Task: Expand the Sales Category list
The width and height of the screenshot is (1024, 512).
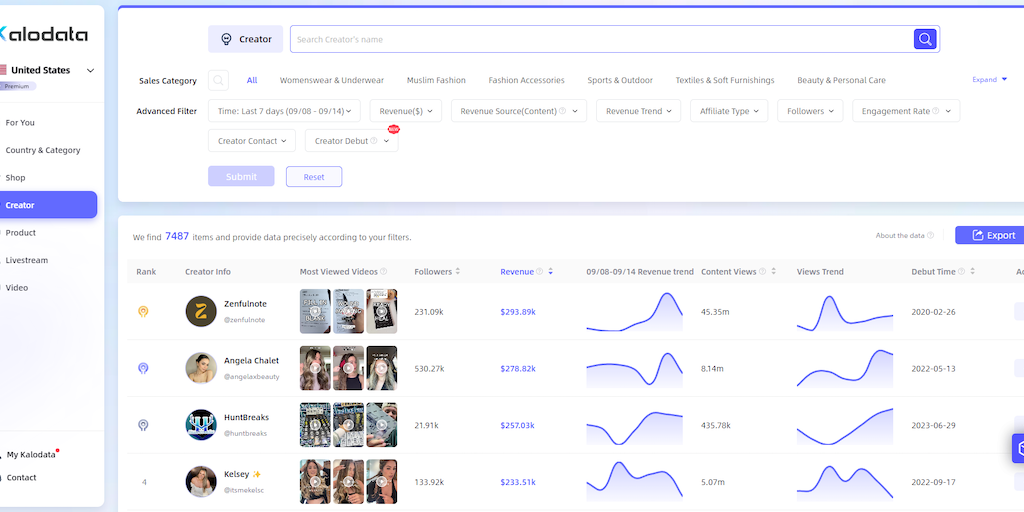Action: 989,80
